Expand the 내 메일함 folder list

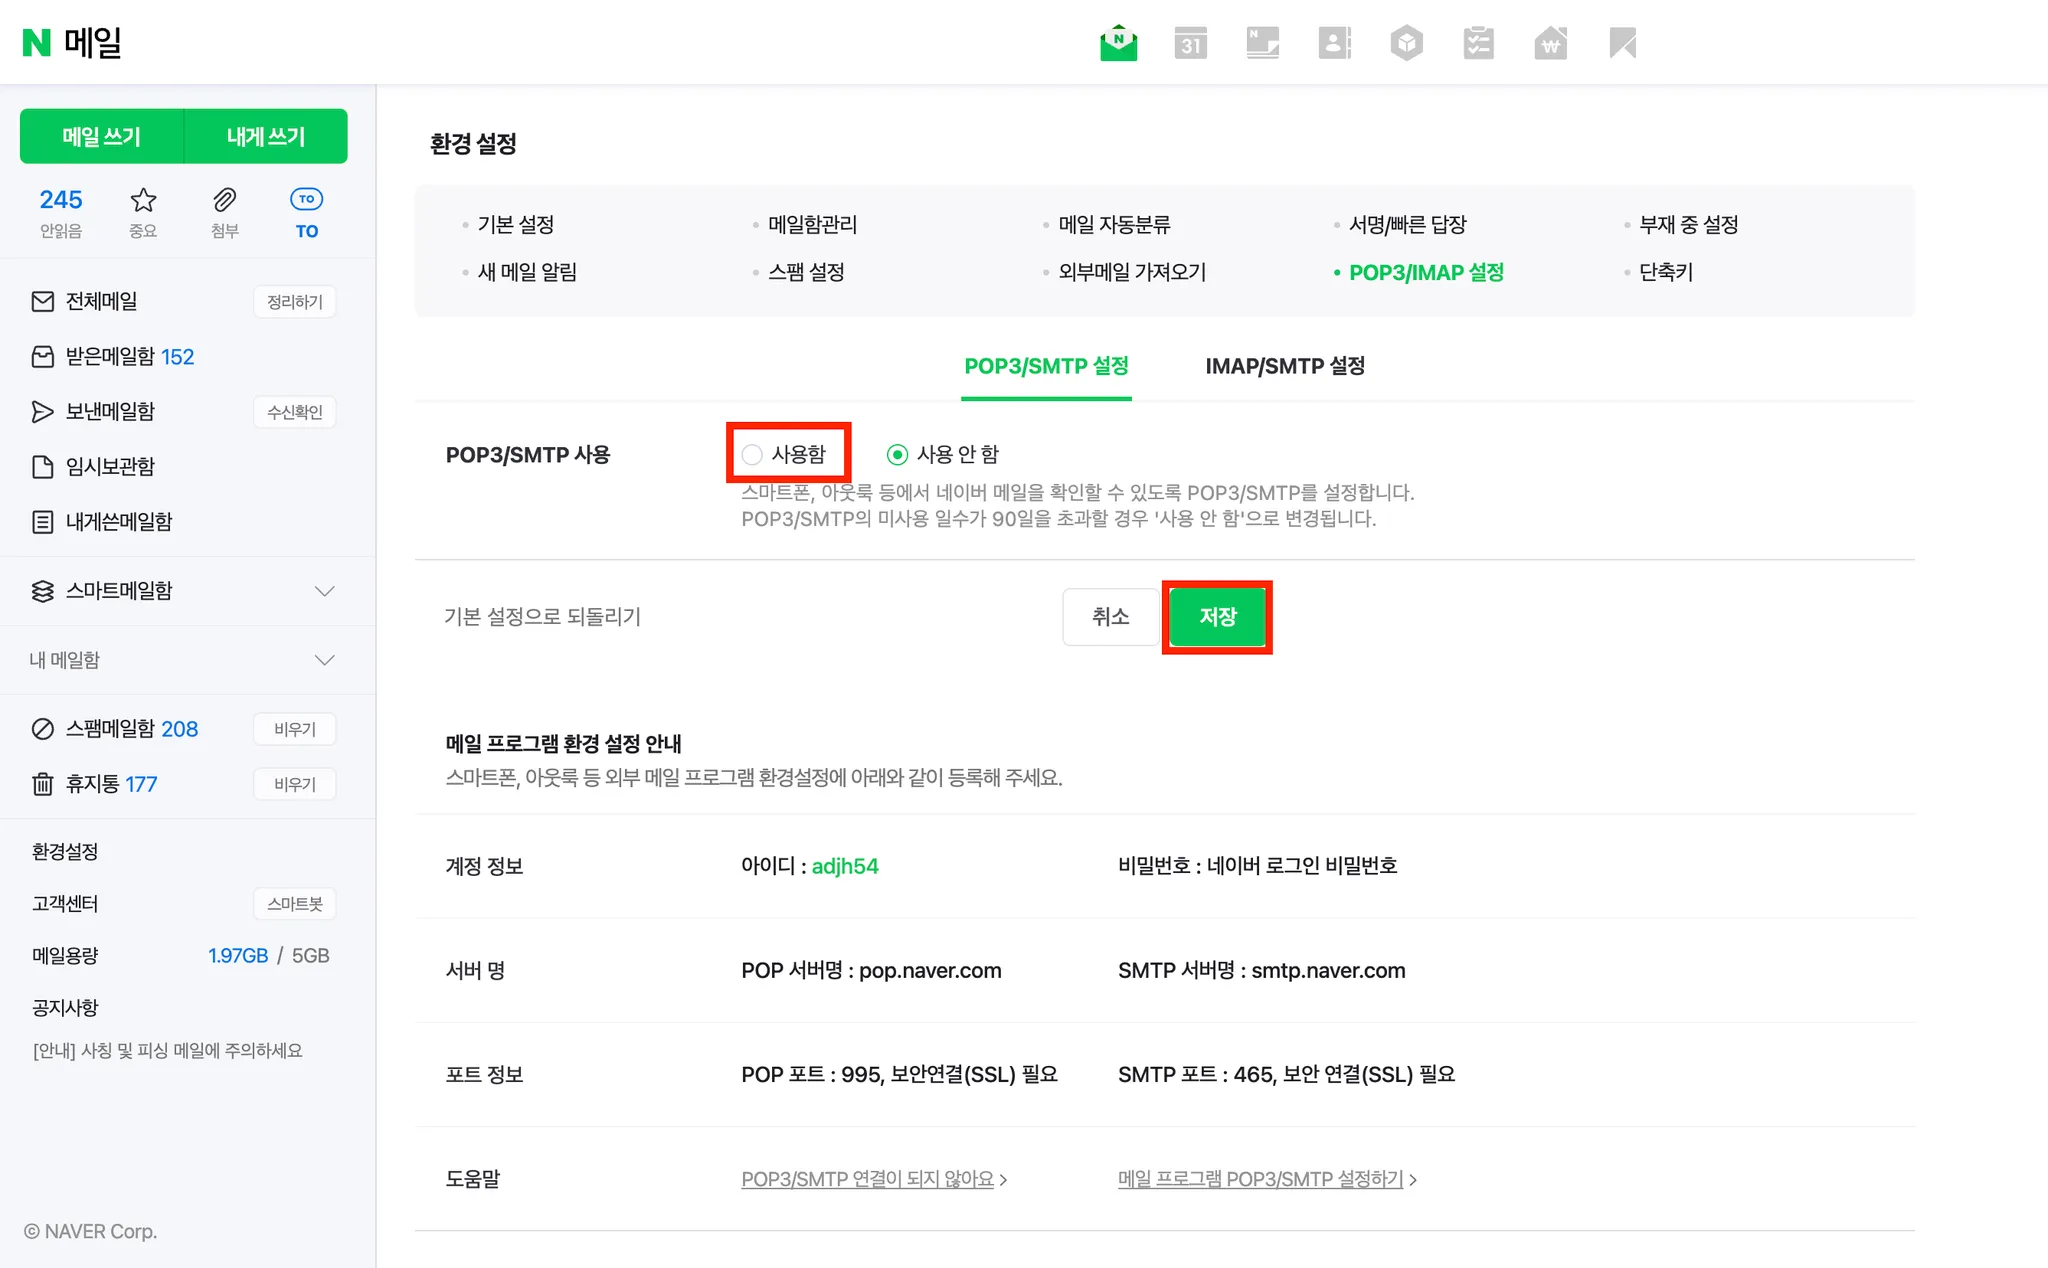324,660
